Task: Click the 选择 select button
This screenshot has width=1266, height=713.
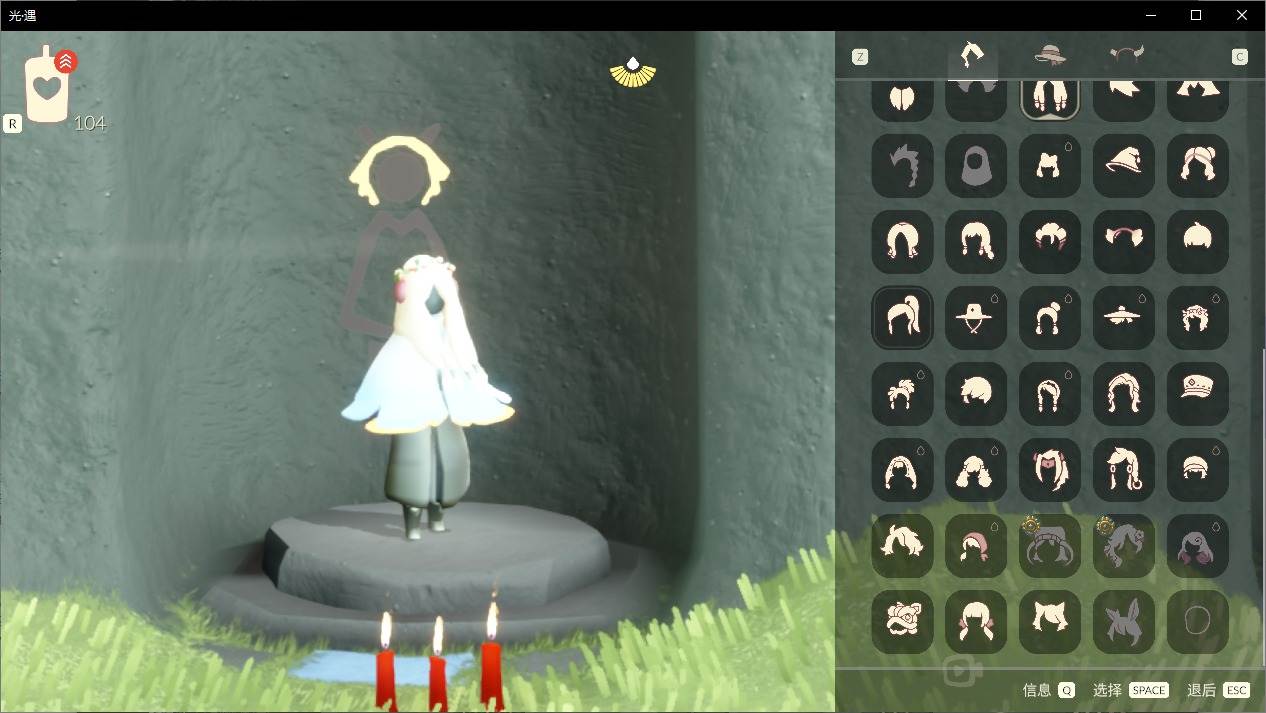Action: pos(1131,690)
